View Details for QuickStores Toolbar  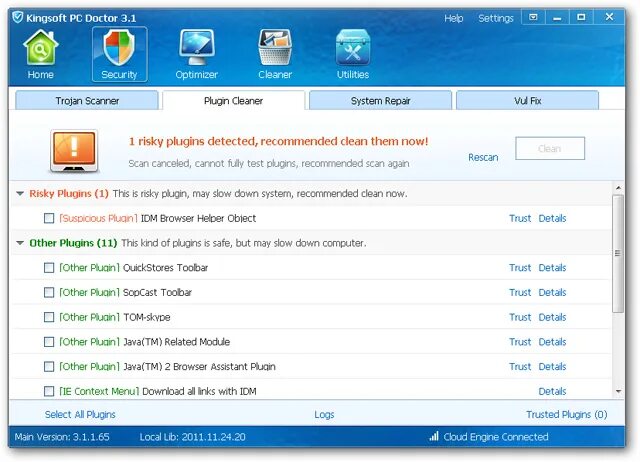[x=552, y=268]
